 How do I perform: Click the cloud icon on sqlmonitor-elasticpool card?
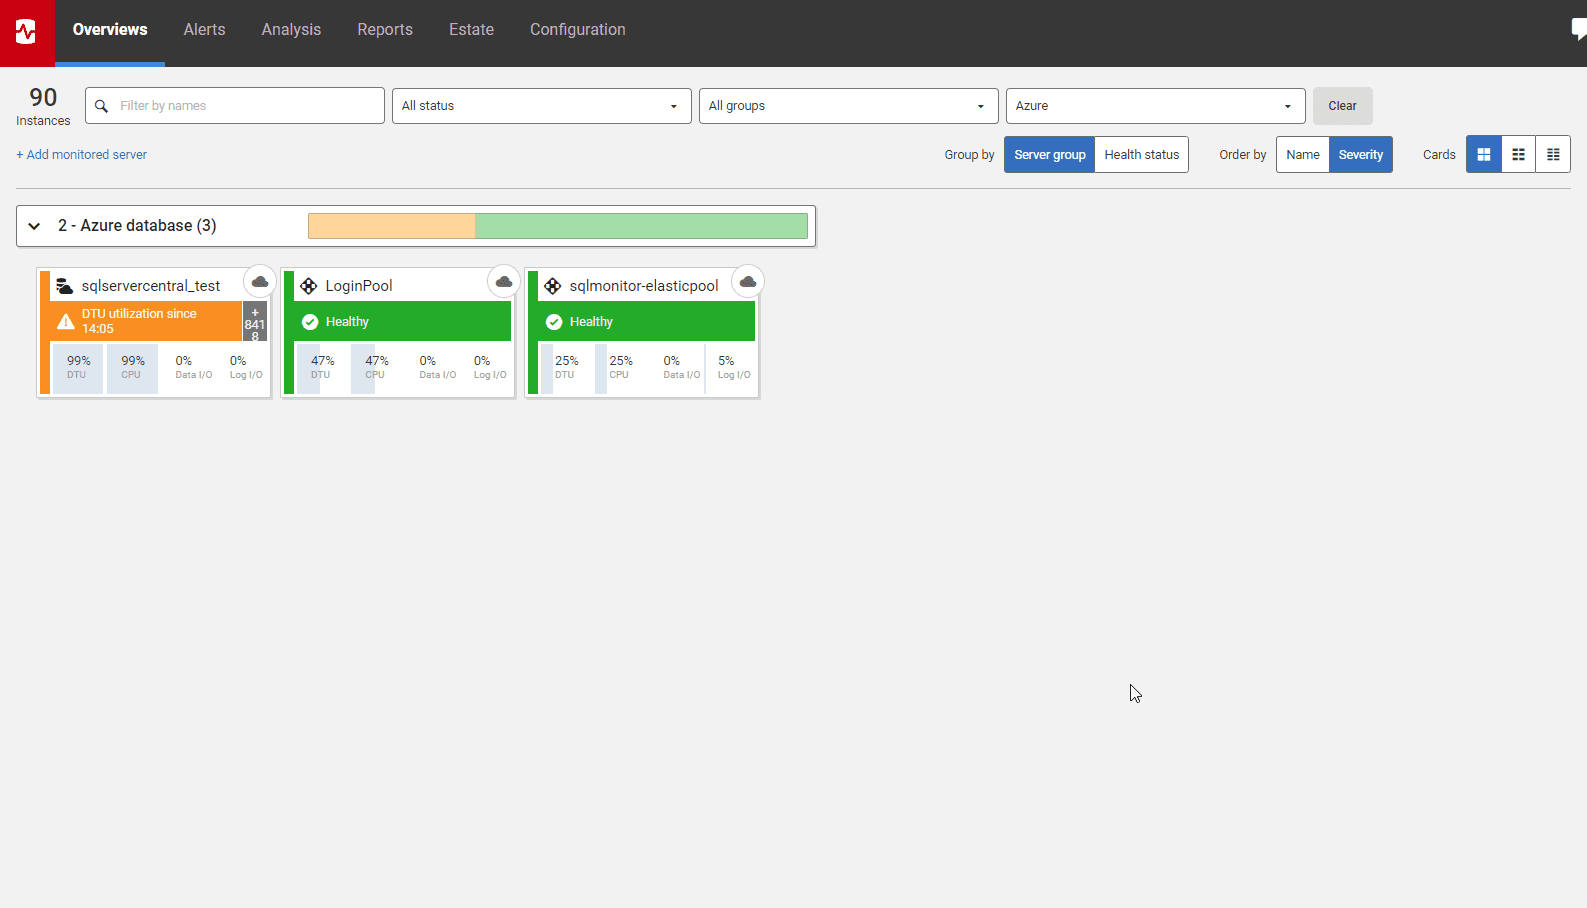tap(748, 282)
